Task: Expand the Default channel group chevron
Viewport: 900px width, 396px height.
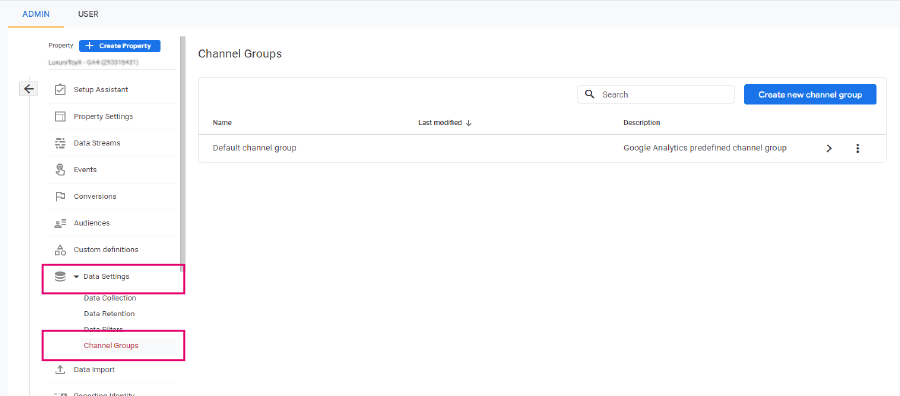Action: pos(829,148)
